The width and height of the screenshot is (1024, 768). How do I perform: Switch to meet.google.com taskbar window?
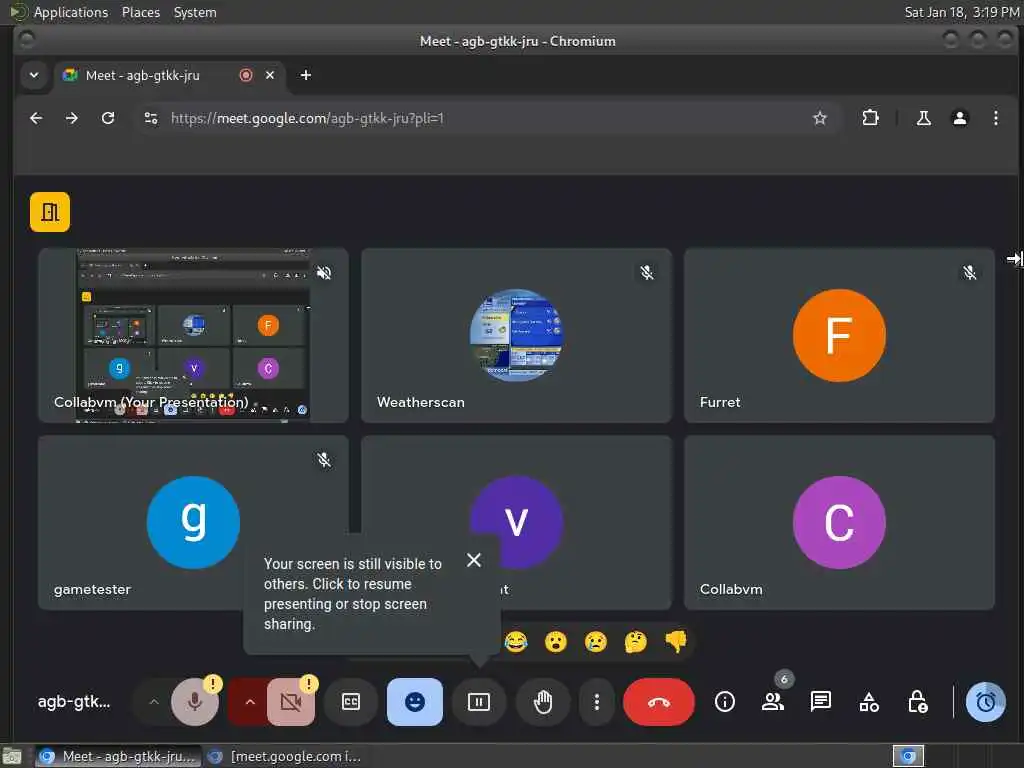point(283,756)
